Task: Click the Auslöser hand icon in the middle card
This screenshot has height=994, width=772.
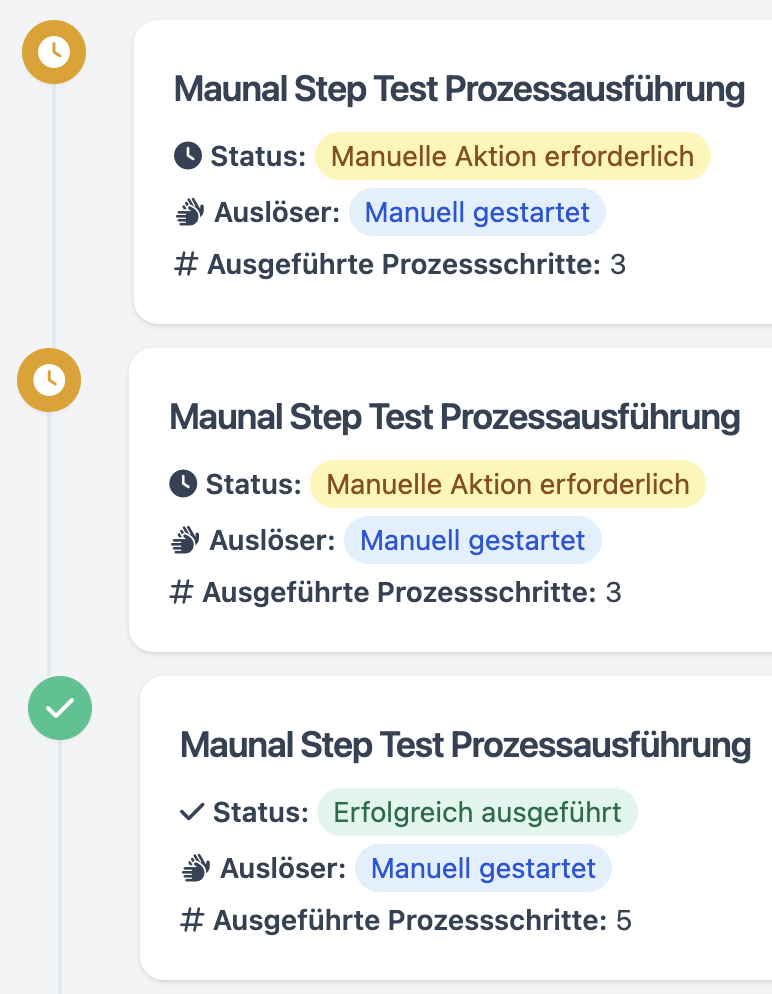Action: pyautogui.click(x=185, y=541)
